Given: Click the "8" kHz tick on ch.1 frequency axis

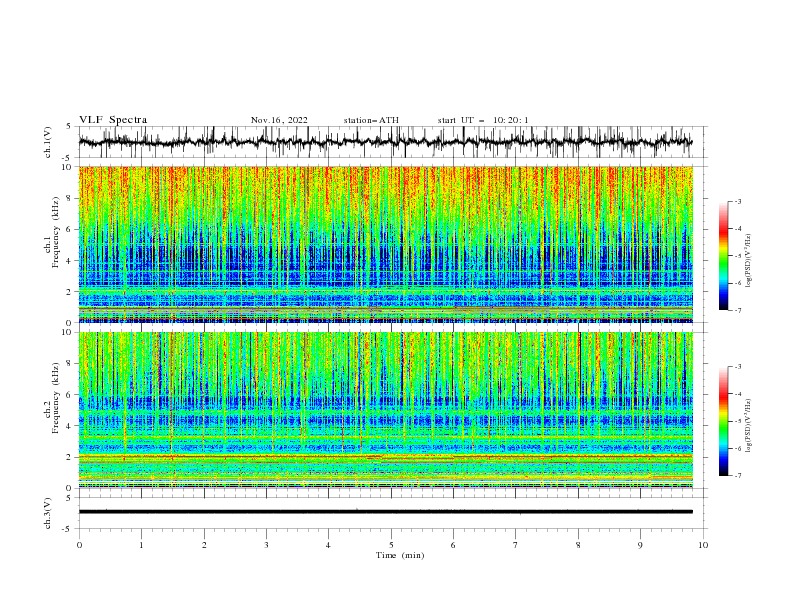Looking at the screenshot, I should [70, 198].
